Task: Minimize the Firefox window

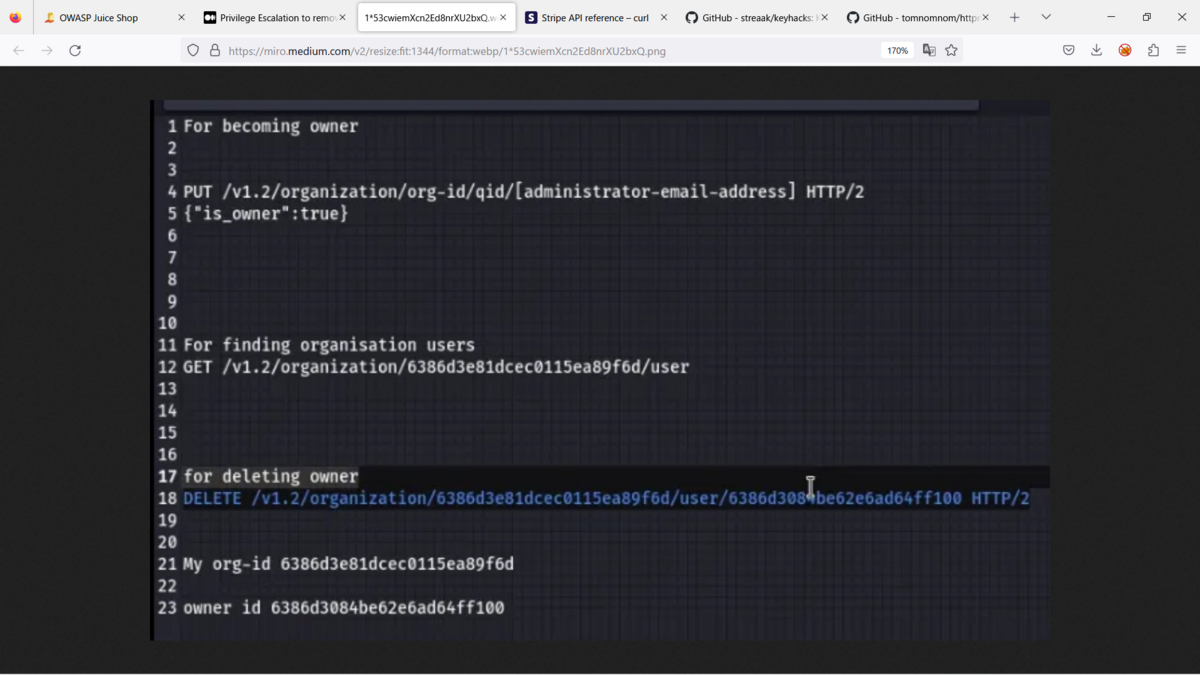Action: (1111, 17)
